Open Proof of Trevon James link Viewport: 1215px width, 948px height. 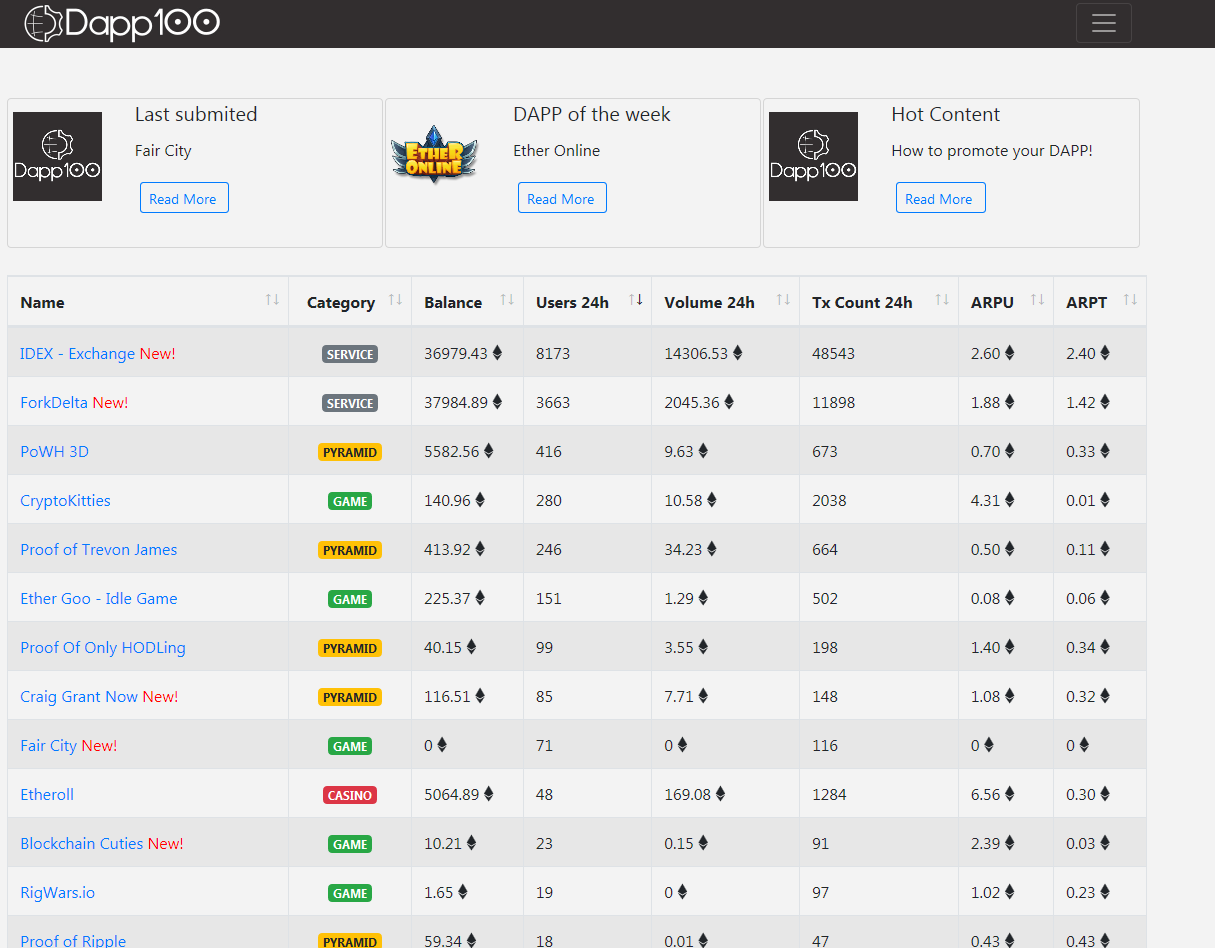[98, 549]
